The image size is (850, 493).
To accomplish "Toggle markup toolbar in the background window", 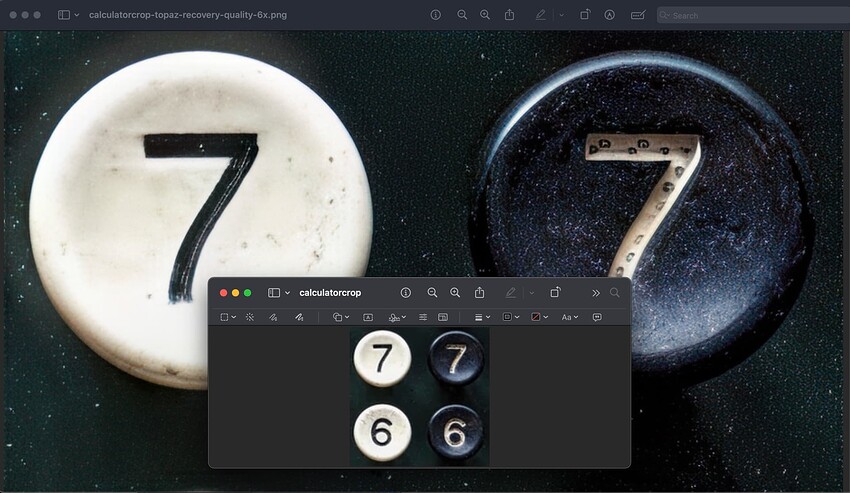I will (541, 15).
